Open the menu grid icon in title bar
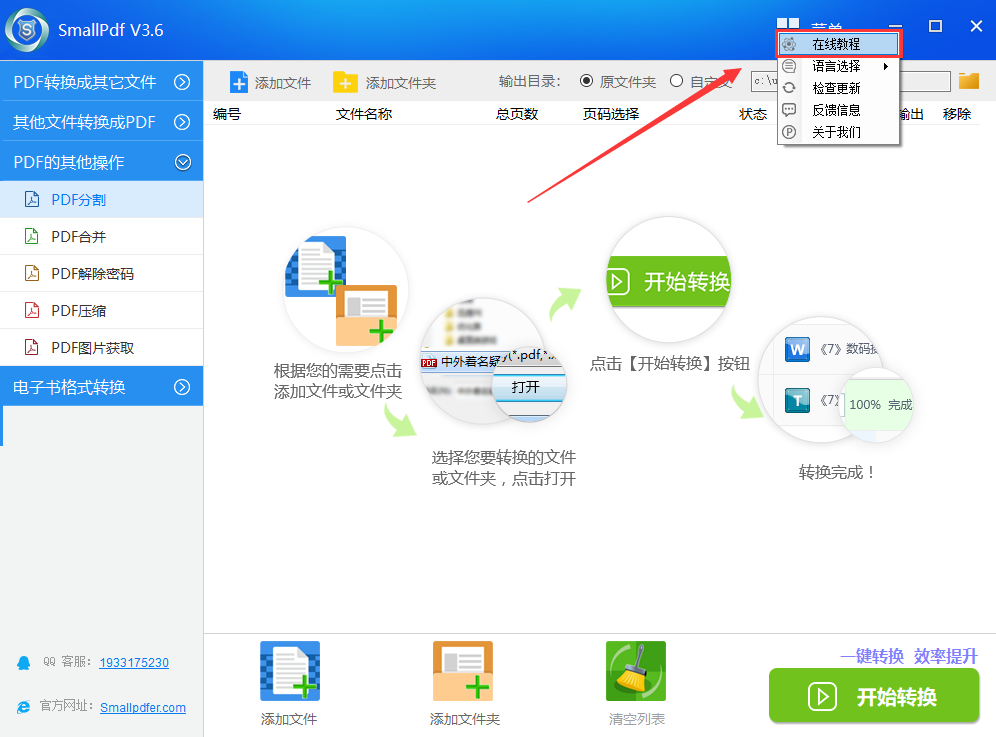The width and height of the screenshot is (996, 737). pyautogui.click(x=788, y=27)
